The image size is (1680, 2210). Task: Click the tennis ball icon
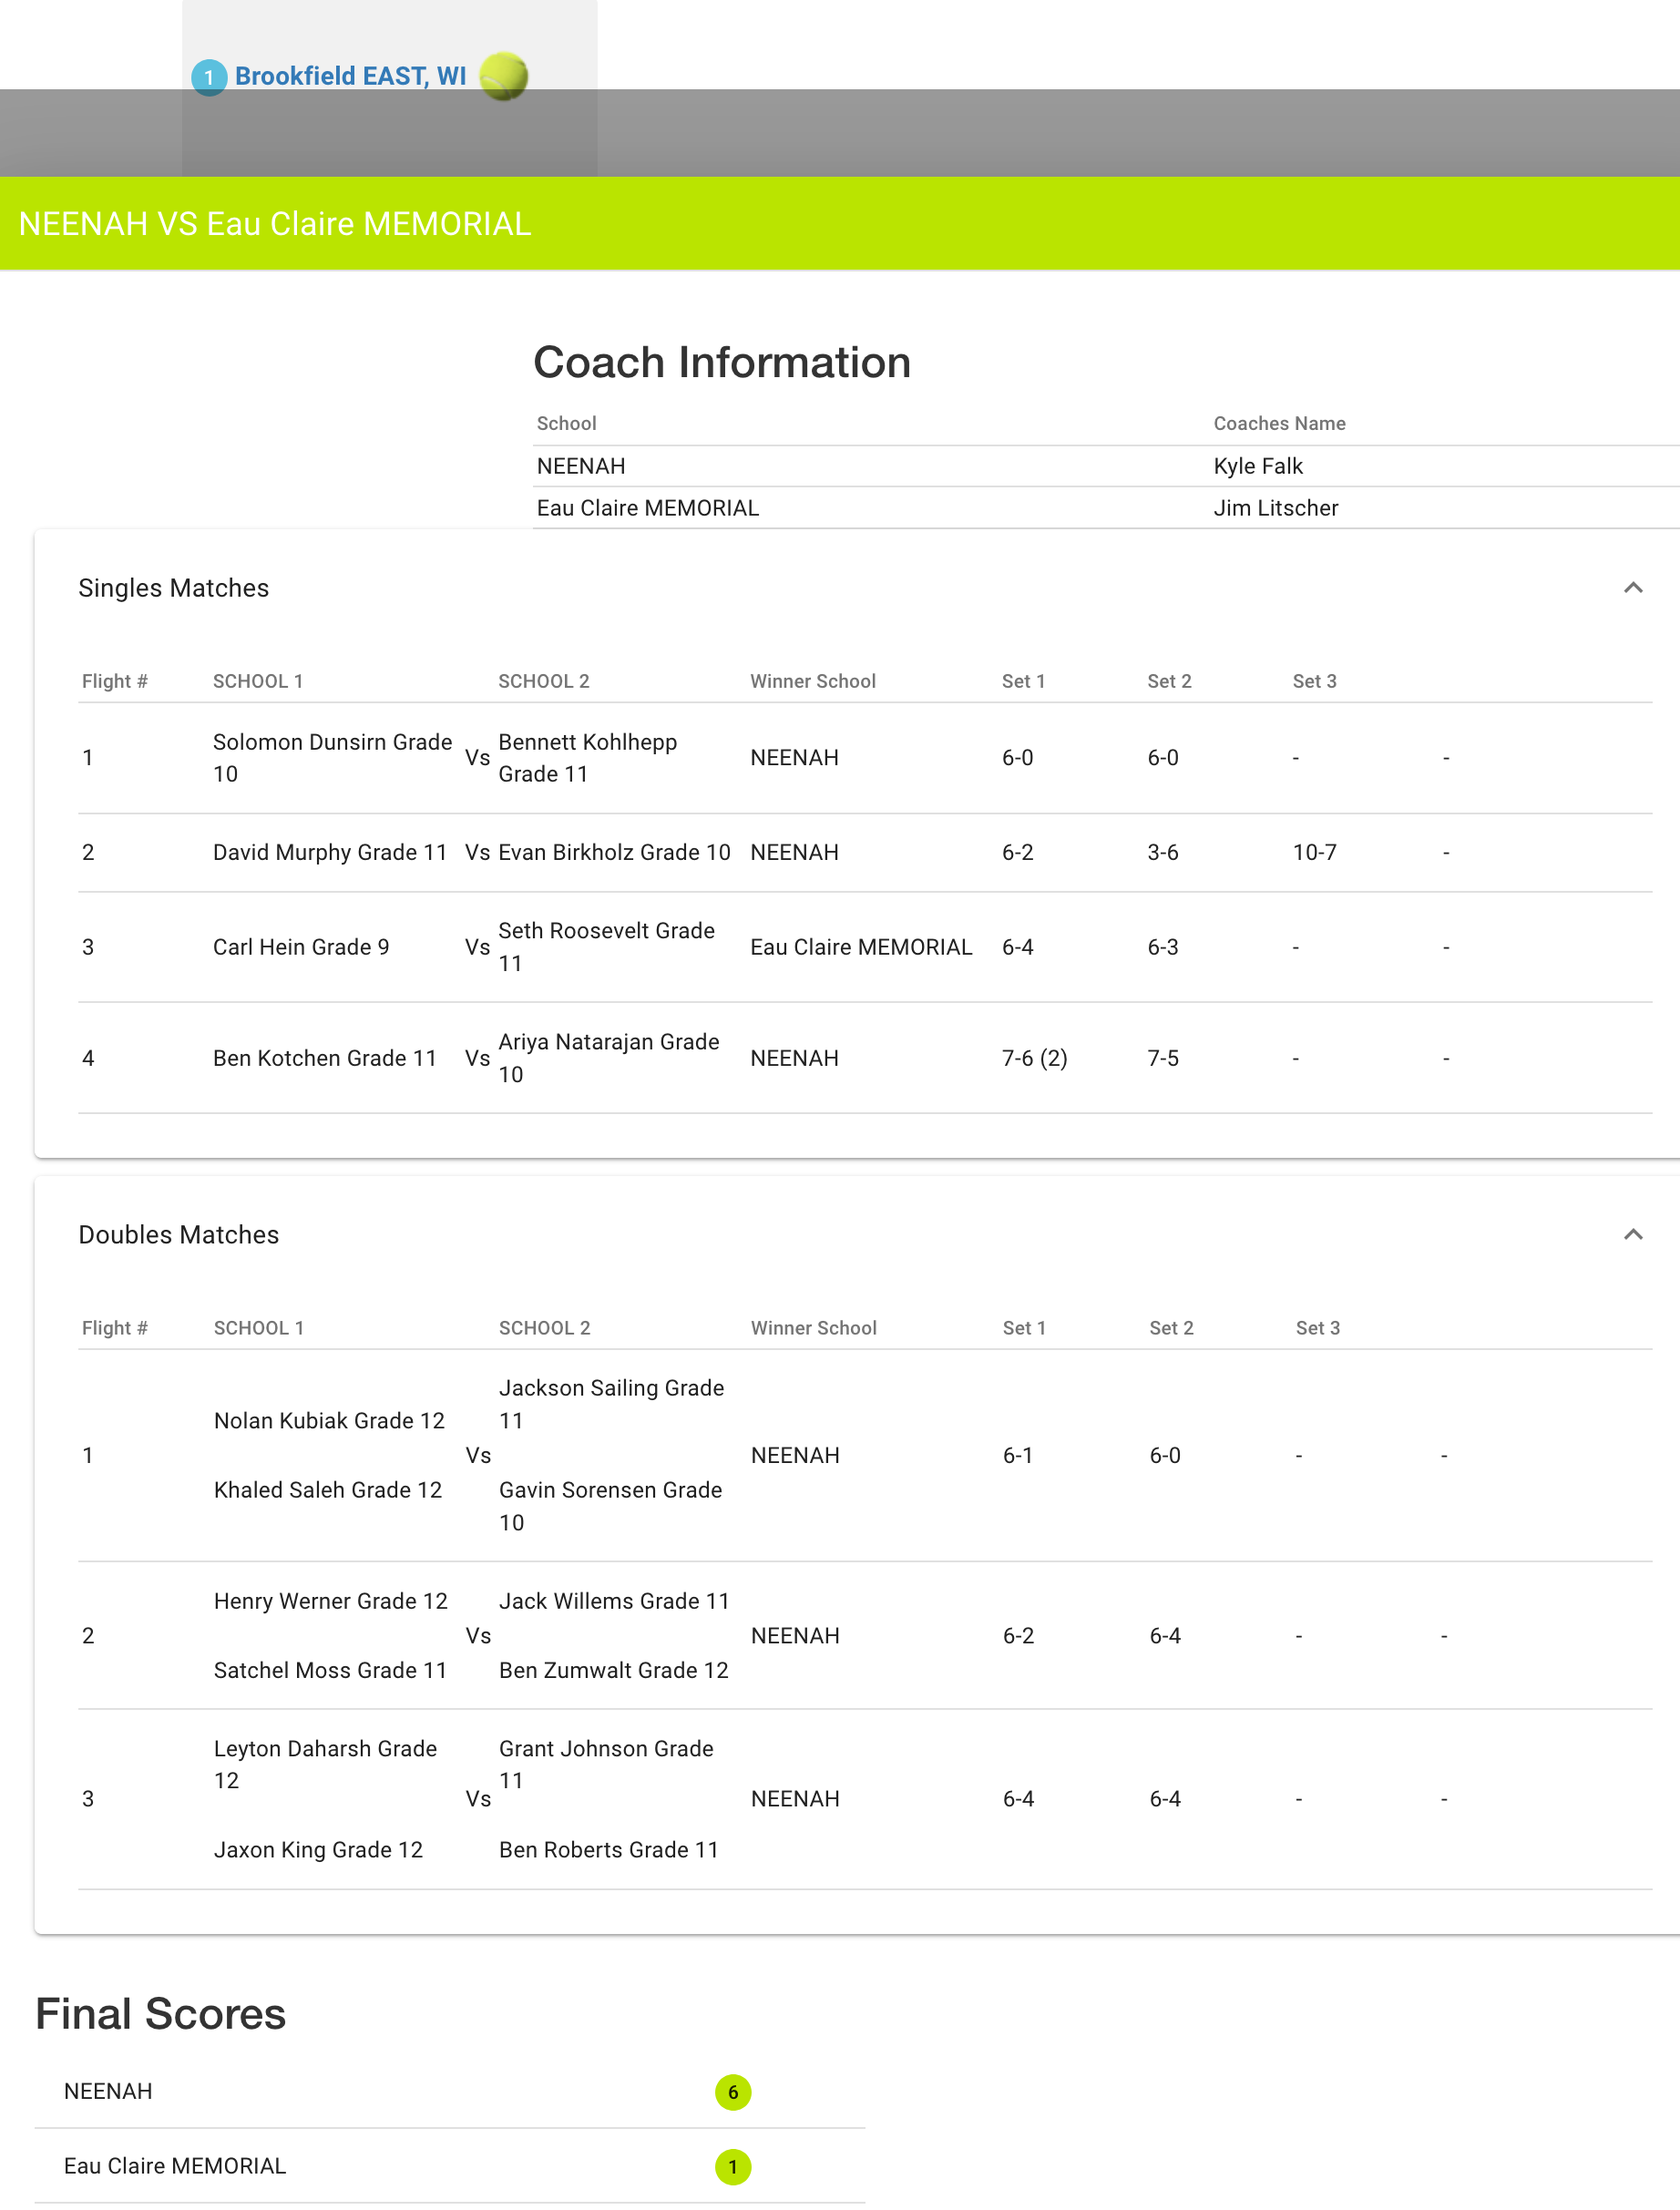tap(503, 76)
